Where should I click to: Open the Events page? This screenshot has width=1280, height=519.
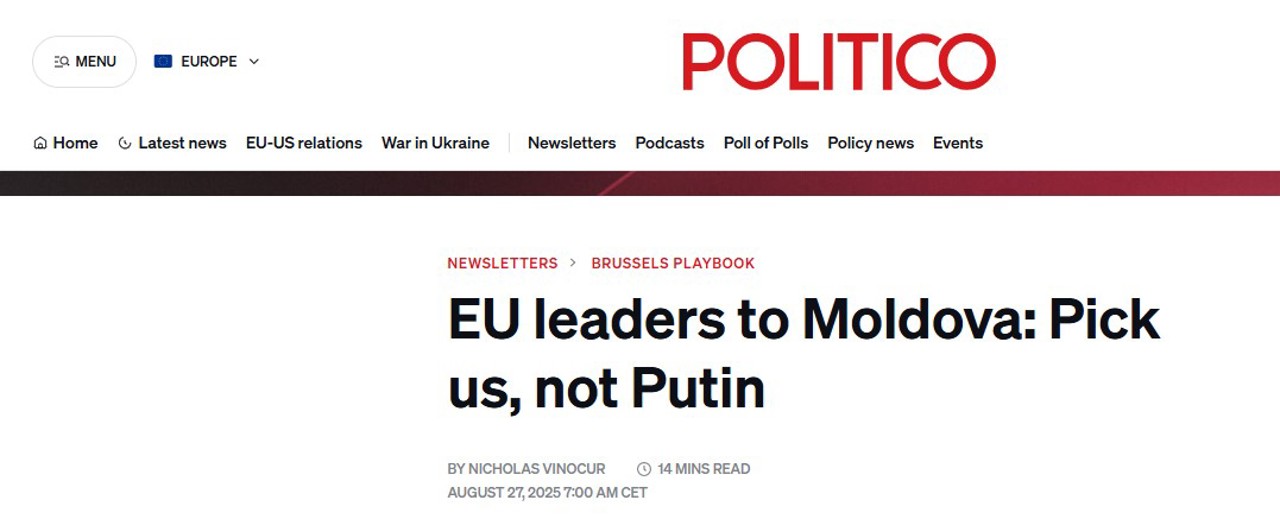(957, 143)
